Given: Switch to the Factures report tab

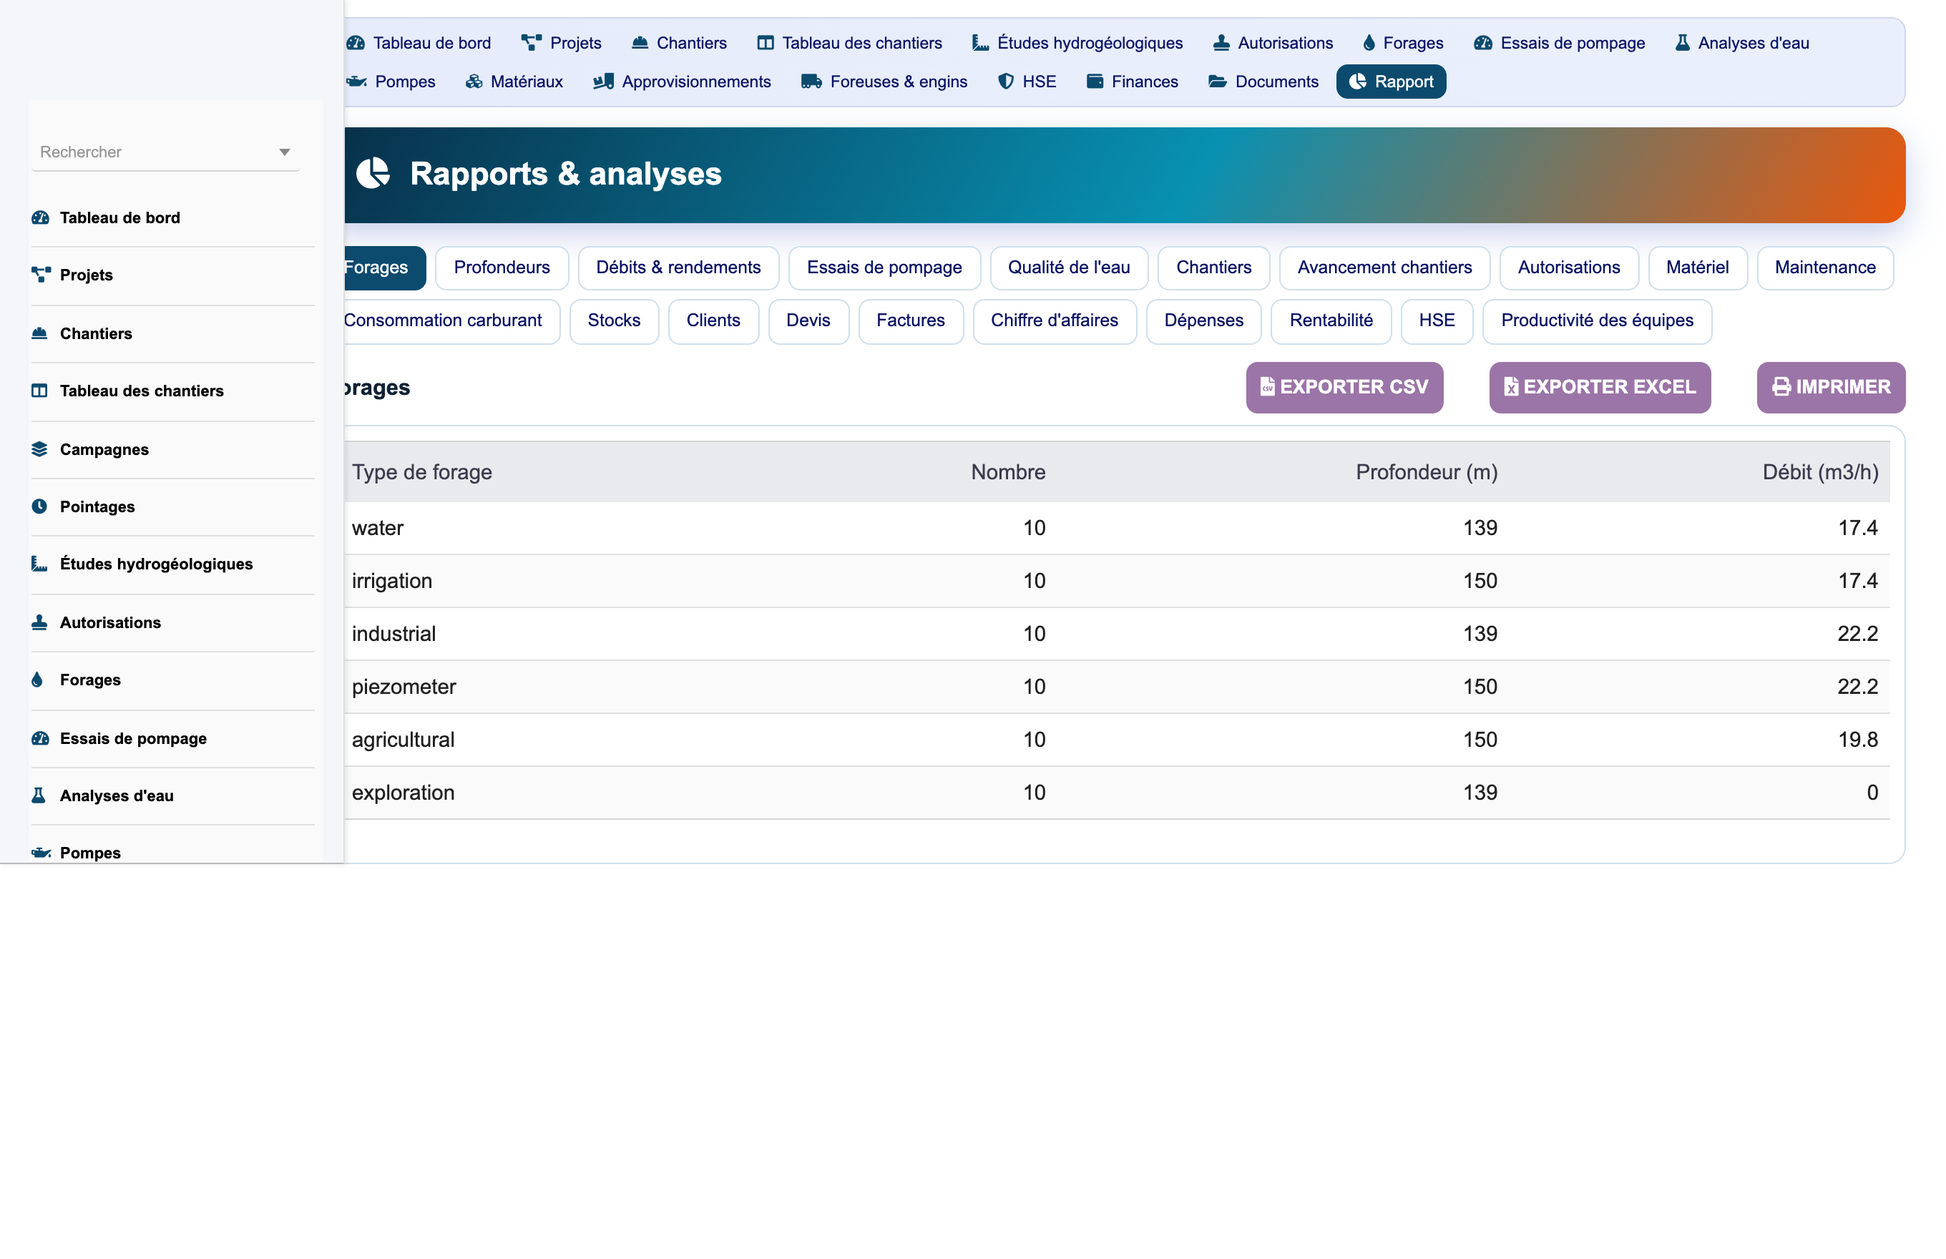Looking at the screenshot, I should pyautogui.click(x=910, y=321).
